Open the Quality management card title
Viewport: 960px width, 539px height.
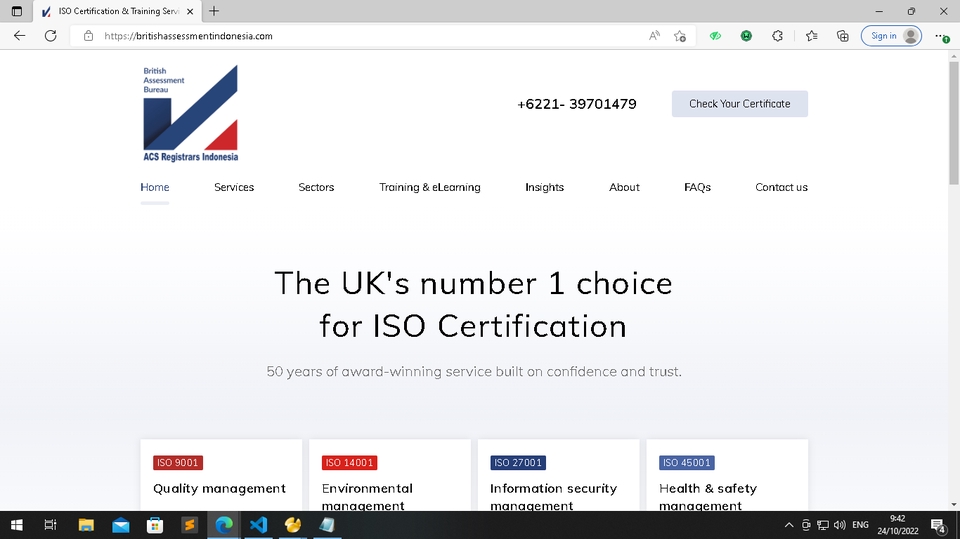coord(219,488)
